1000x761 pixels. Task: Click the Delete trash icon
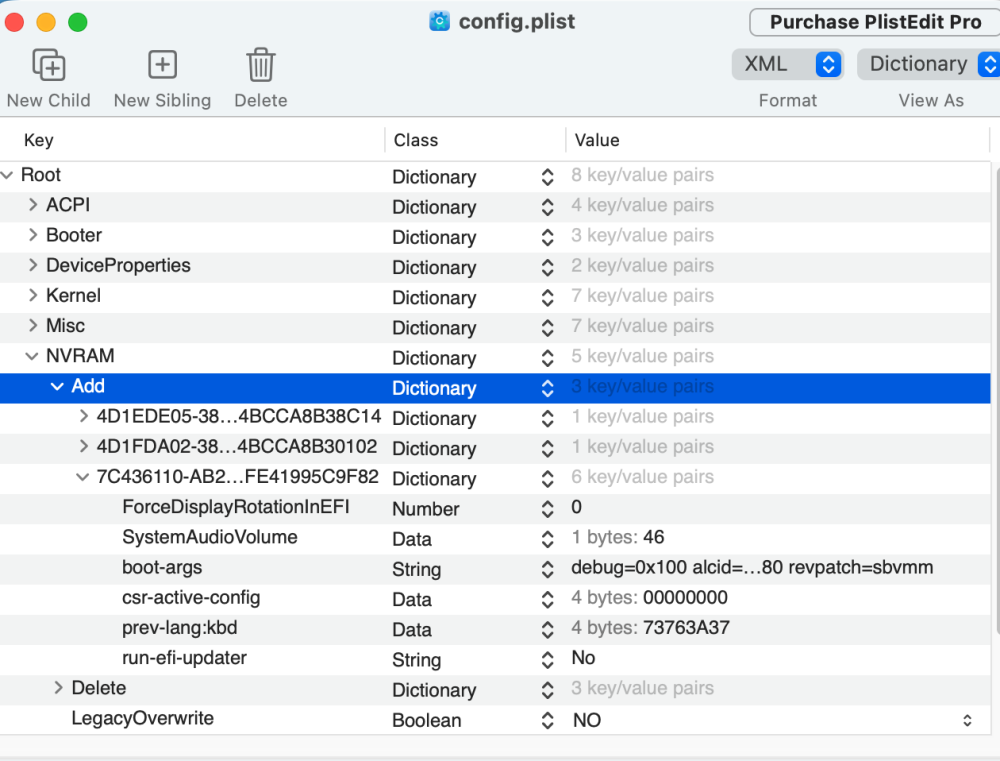[x=261, y=64]
